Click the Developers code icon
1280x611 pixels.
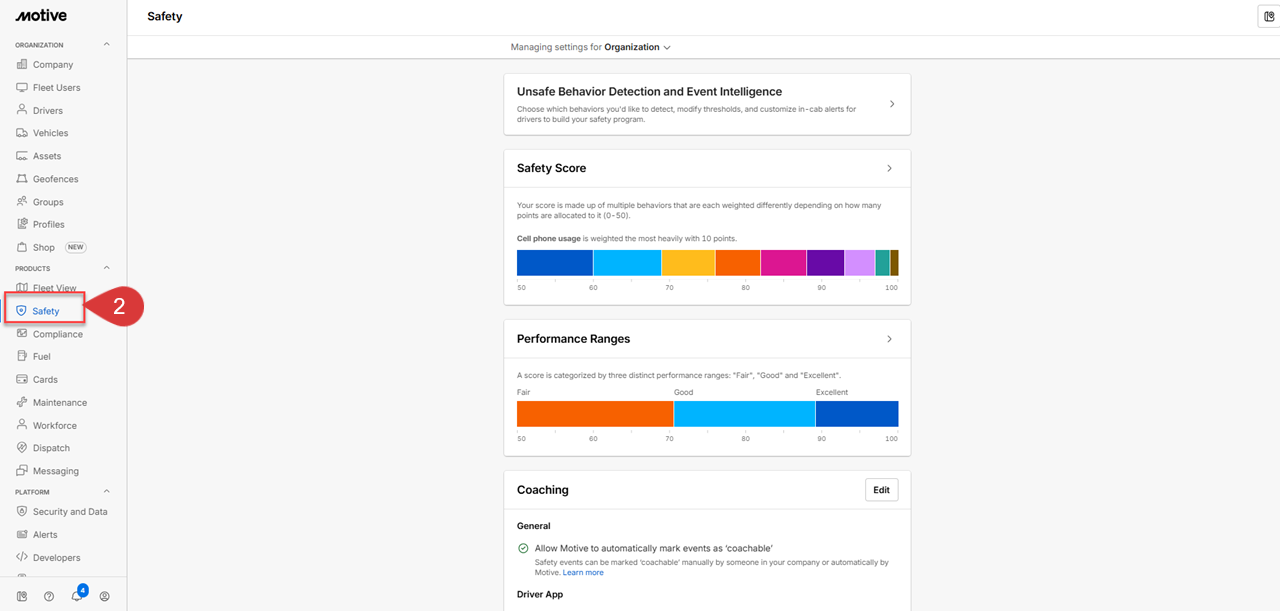point(22,557)
